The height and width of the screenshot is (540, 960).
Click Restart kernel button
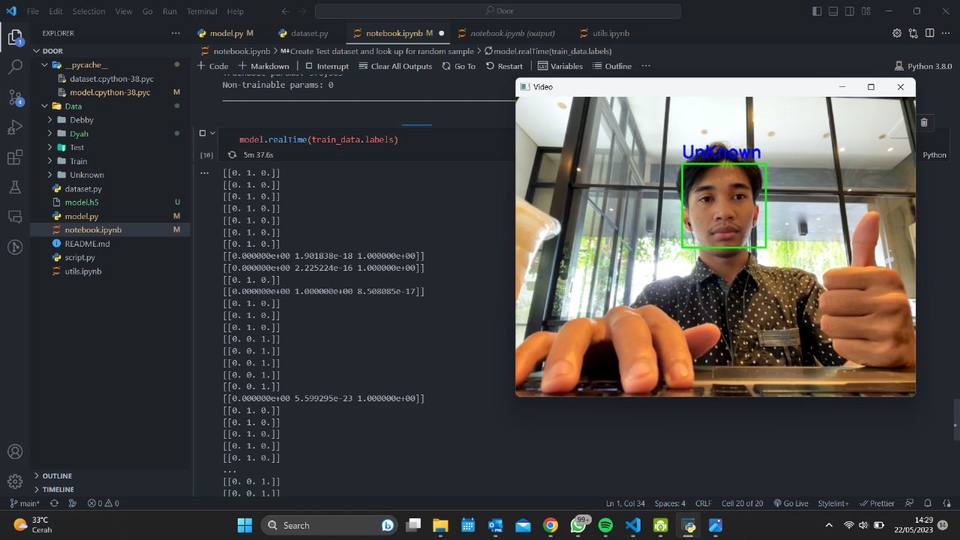click(x=504, y=66)
